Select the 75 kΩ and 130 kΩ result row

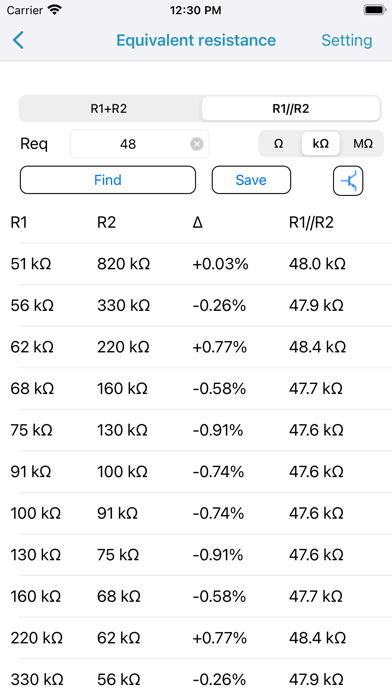pos(196,430)
